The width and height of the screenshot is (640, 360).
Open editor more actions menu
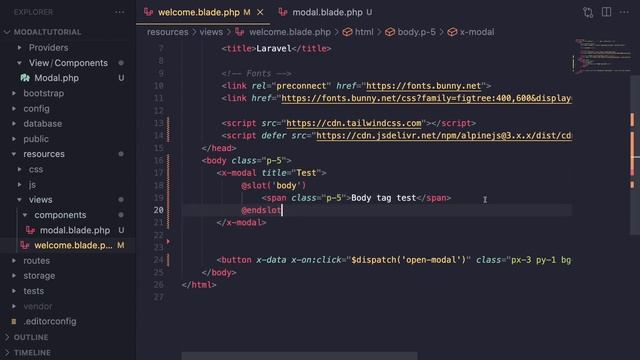(x=624, y=12)
